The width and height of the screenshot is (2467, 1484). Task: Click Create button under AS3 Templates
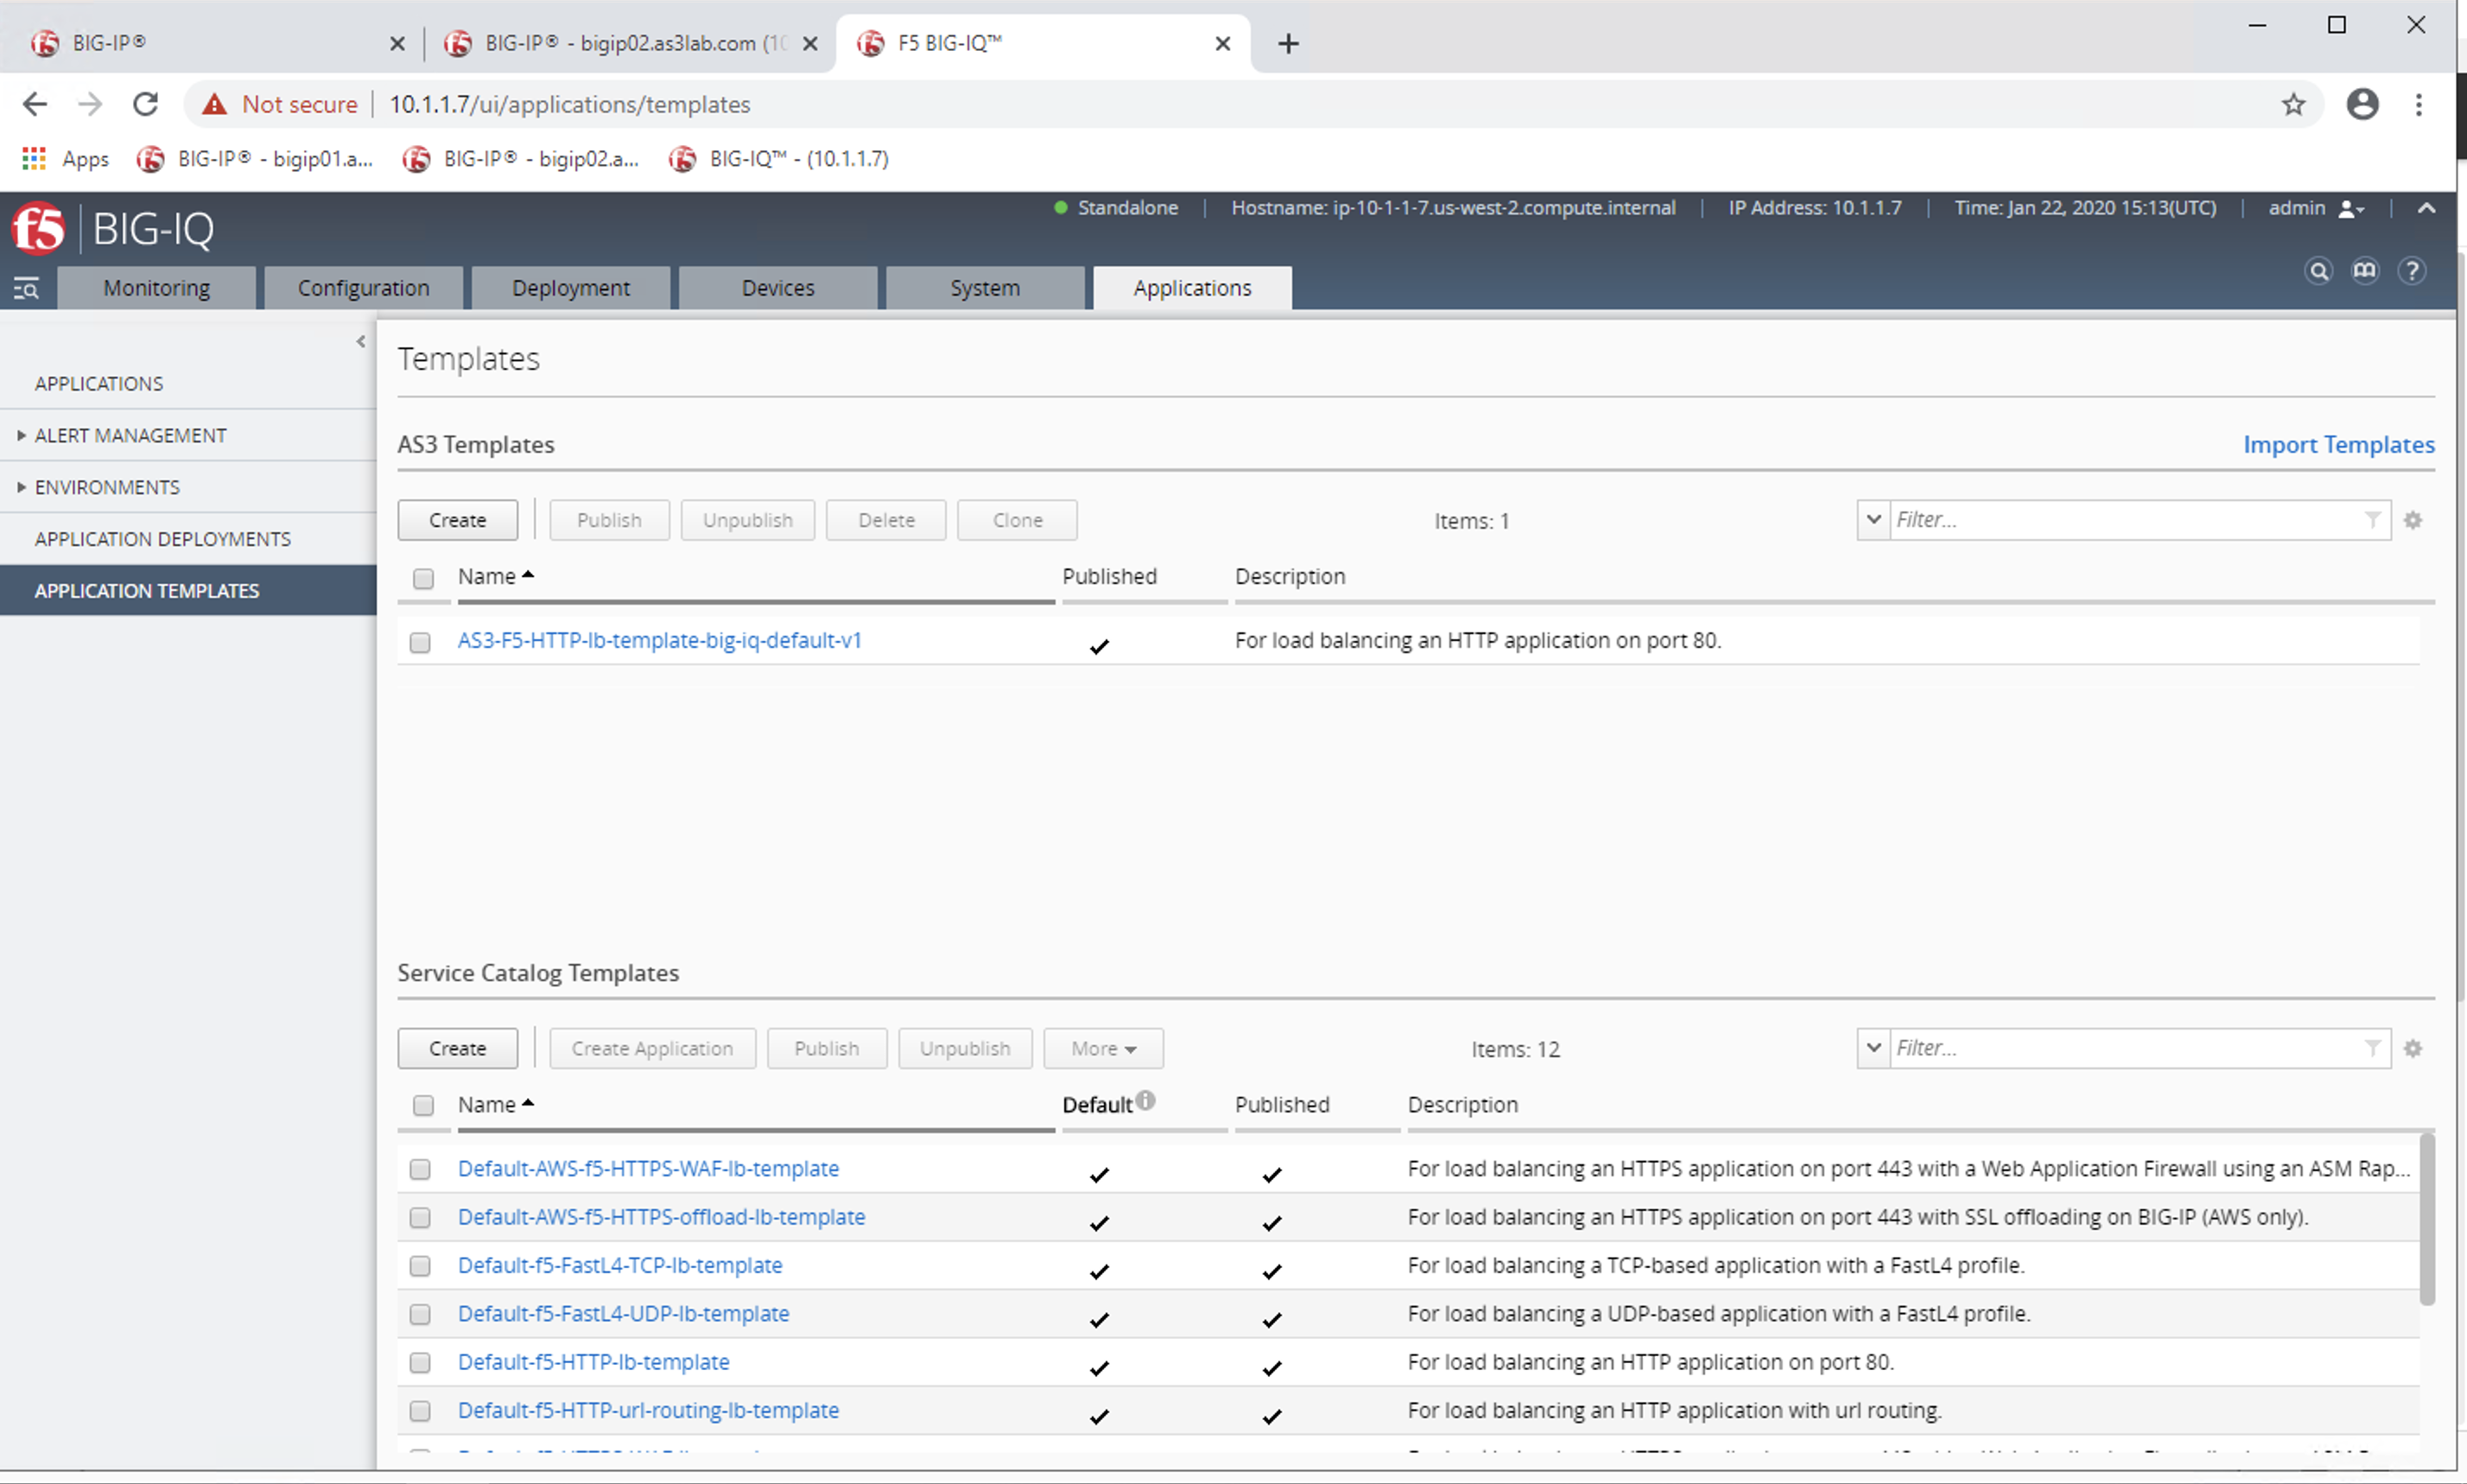click(x=457, y=520)
